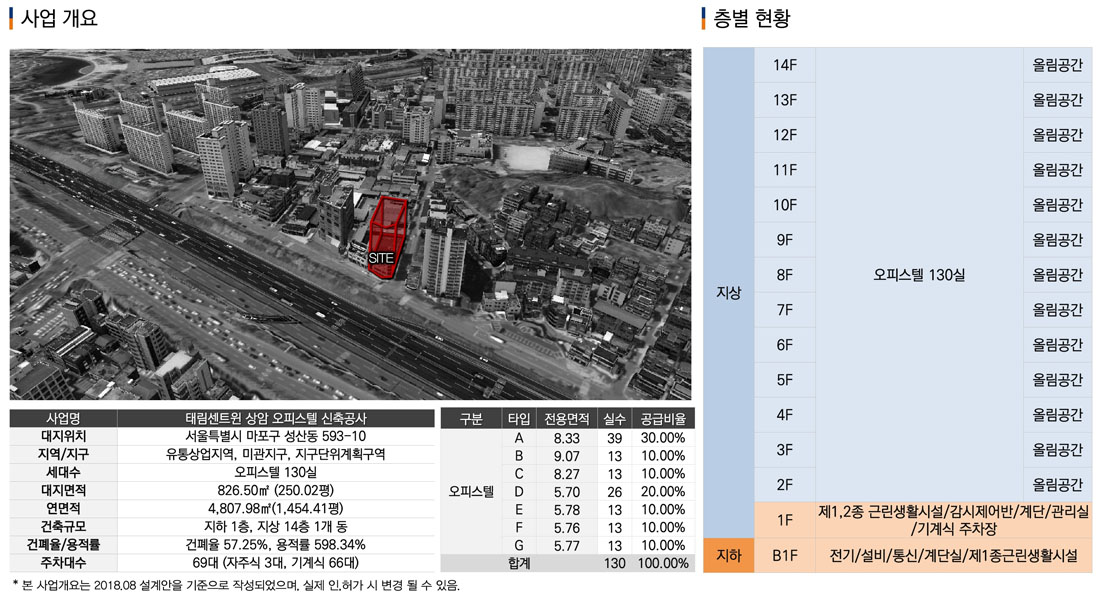Image resolution: width=1100 pixels, height=594 pixels.
Task: Click the '실수' column header
Action: 615,419
